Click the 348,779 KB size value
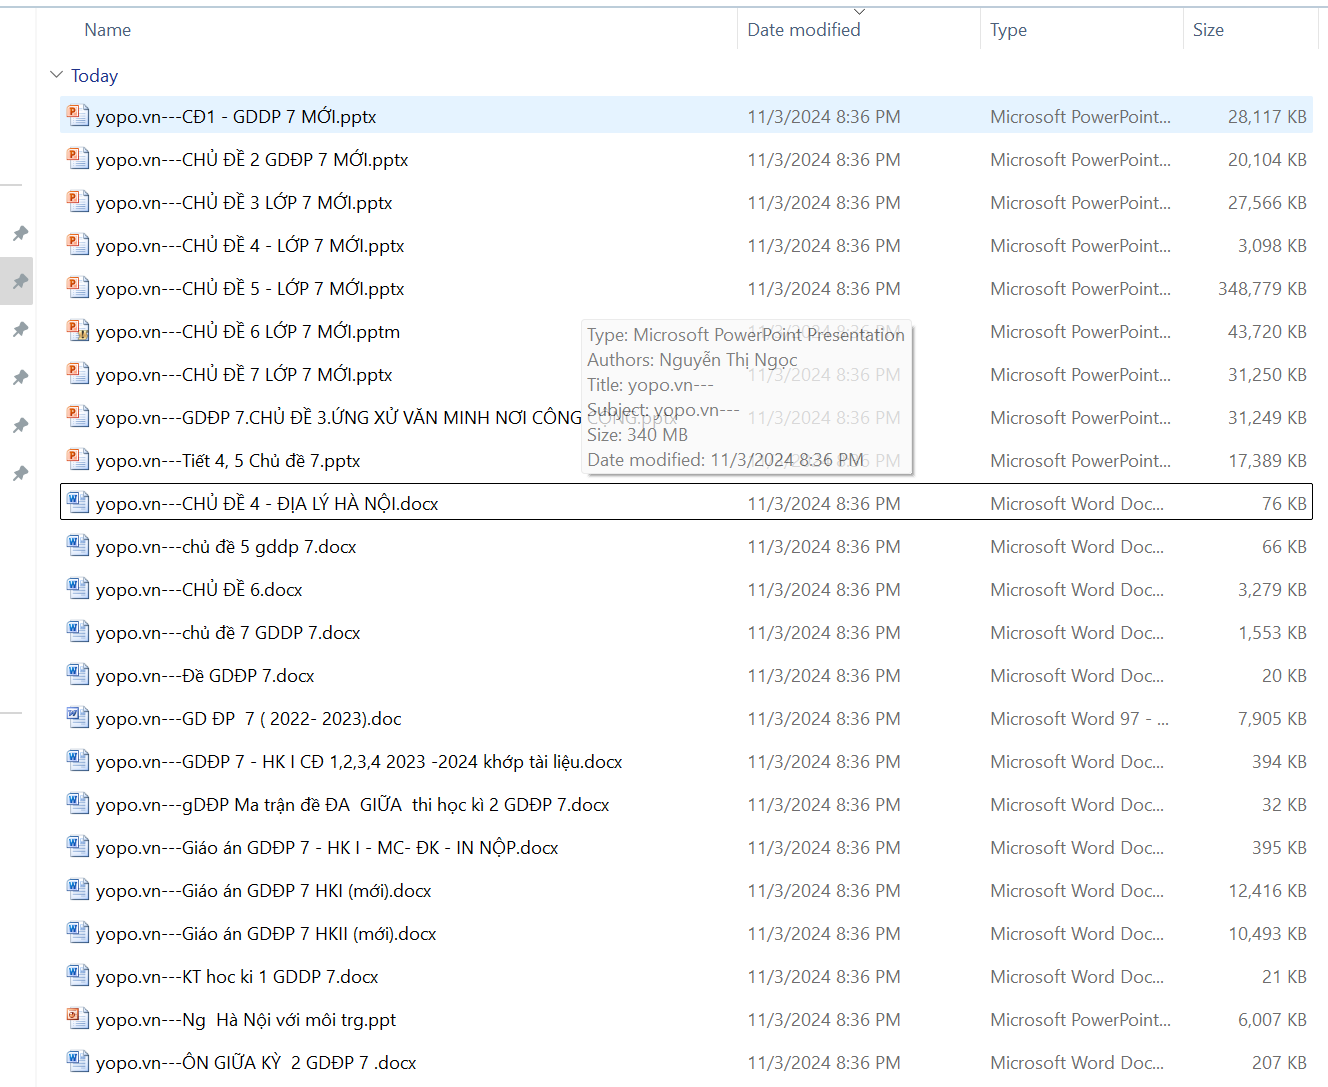 [x=1262, y=289]
